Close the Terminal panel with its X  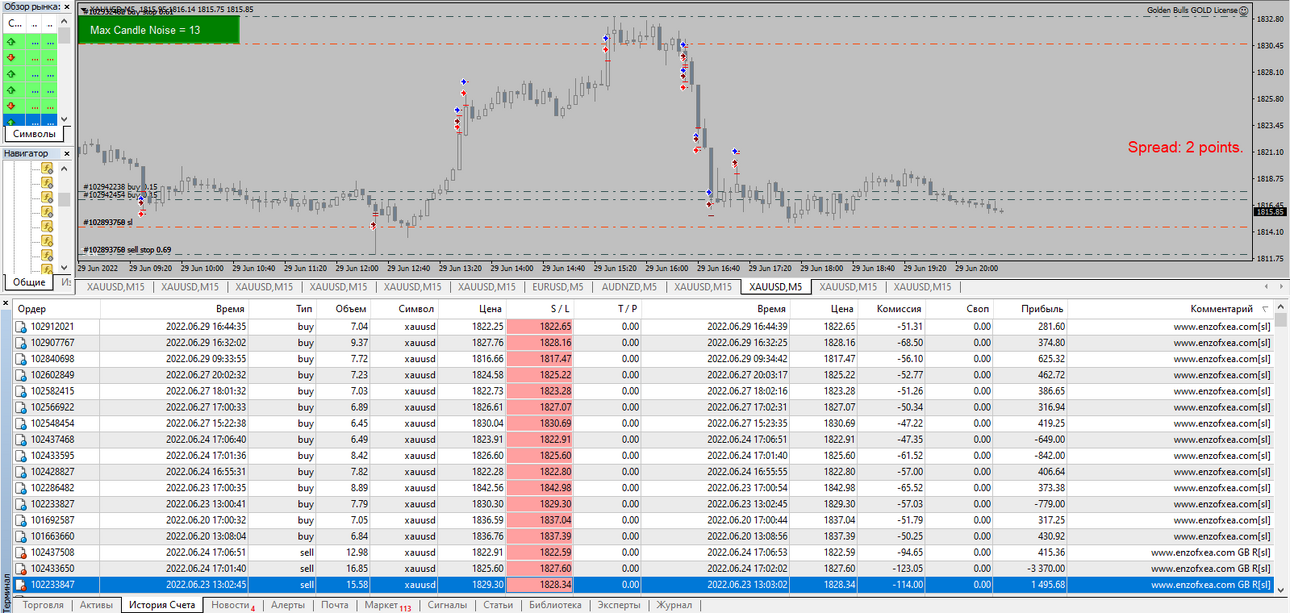(x=5, y=303)
